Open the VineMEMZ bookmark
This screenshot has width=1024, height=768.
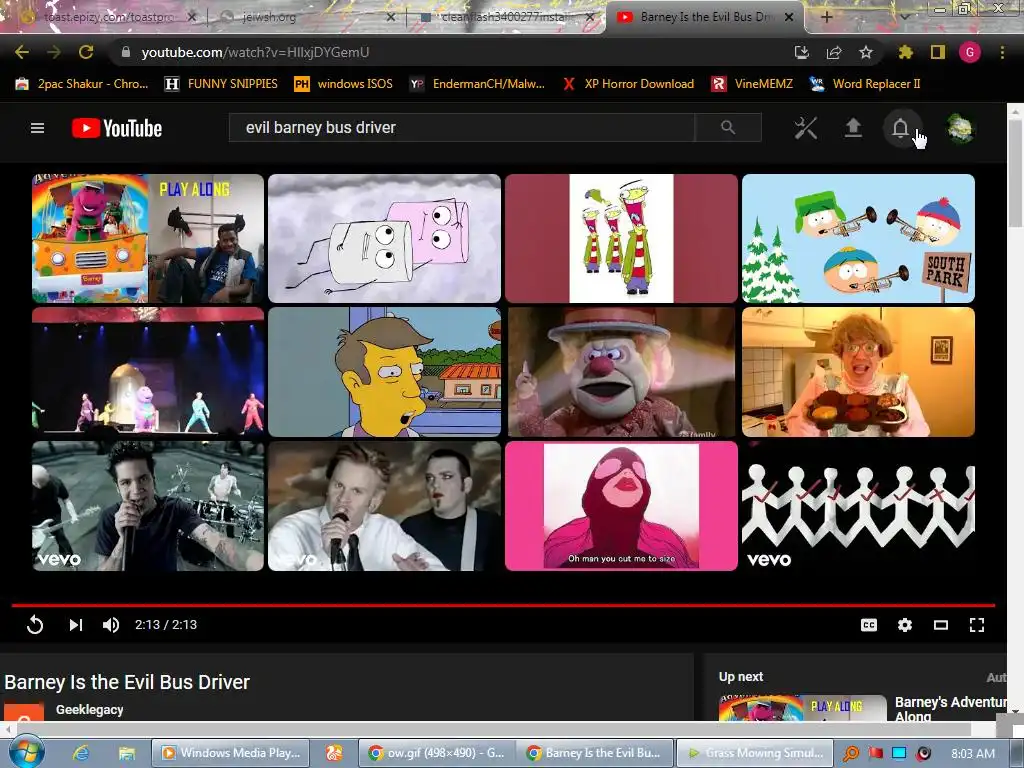(752, 84)
